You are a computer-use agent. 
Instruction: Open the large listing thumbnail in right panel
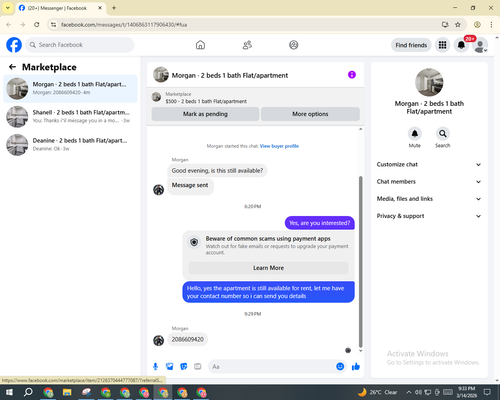click(x=429, y=82)
